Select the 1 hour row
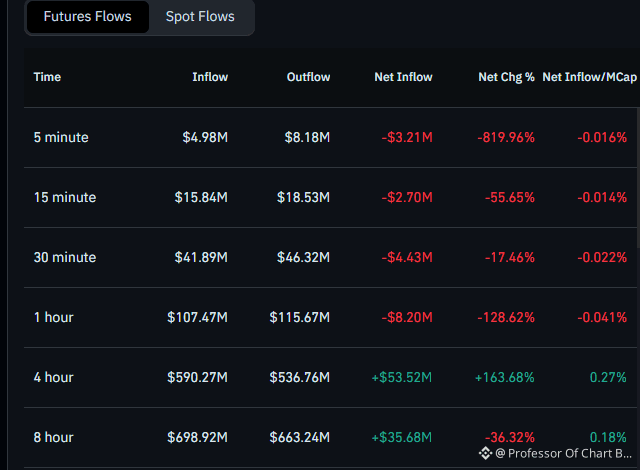Screen dimensions: 640x470 tap(330, 317)
